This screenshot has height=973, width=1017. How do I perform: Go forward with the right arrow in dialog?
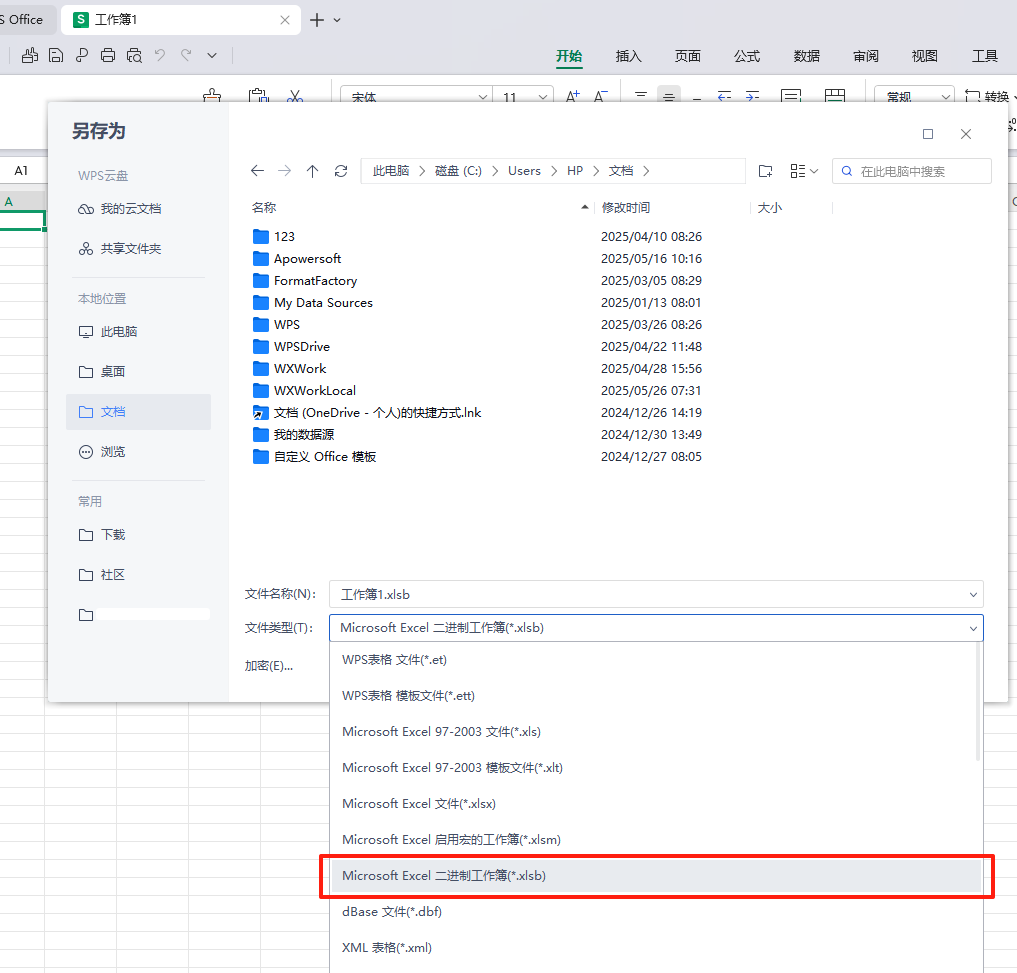click(x=284, y=171)
